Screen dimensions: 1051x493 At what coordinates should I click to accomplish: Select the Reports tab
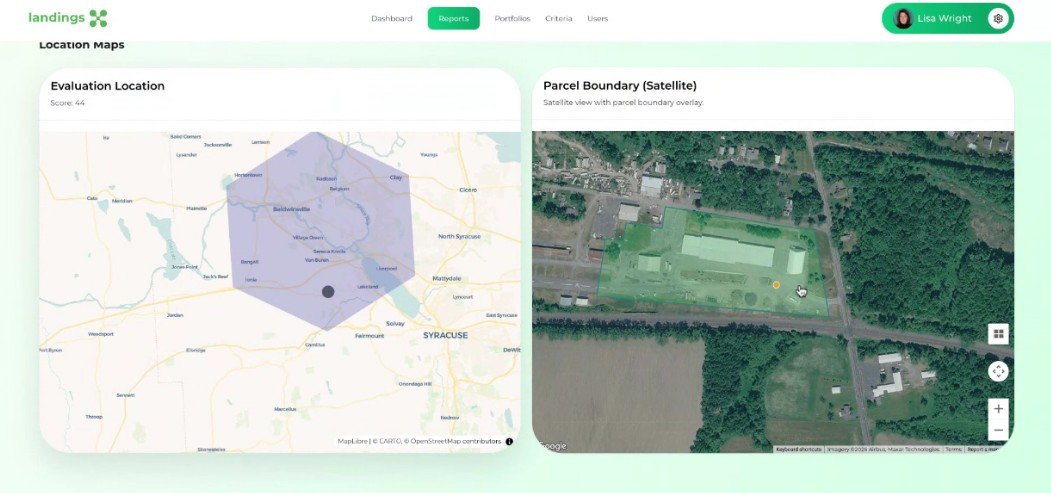[454, 18]
